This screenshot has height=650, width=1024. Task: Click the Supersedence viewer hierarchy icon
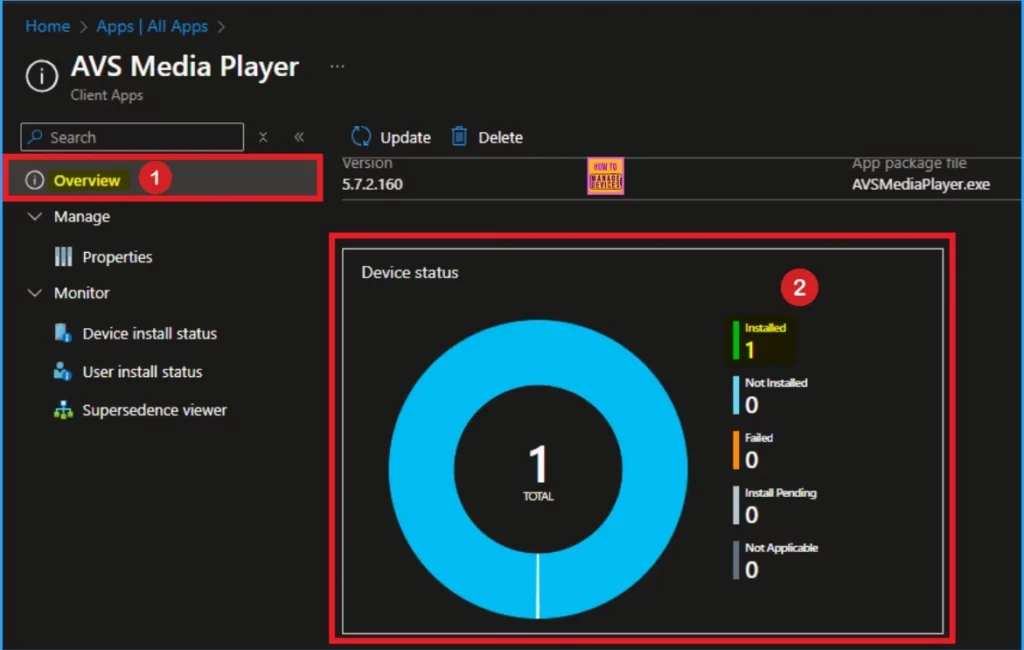click(x=63, y=410)
